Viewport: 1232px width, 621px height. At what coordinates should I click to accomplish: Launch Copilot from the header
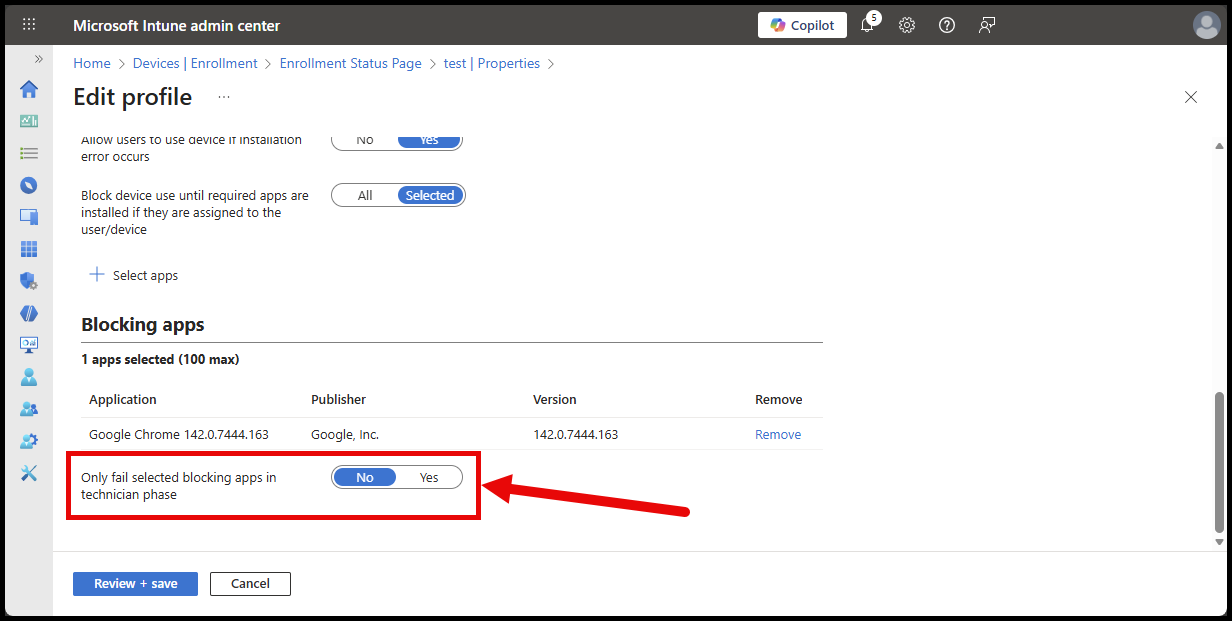[802, 25]
